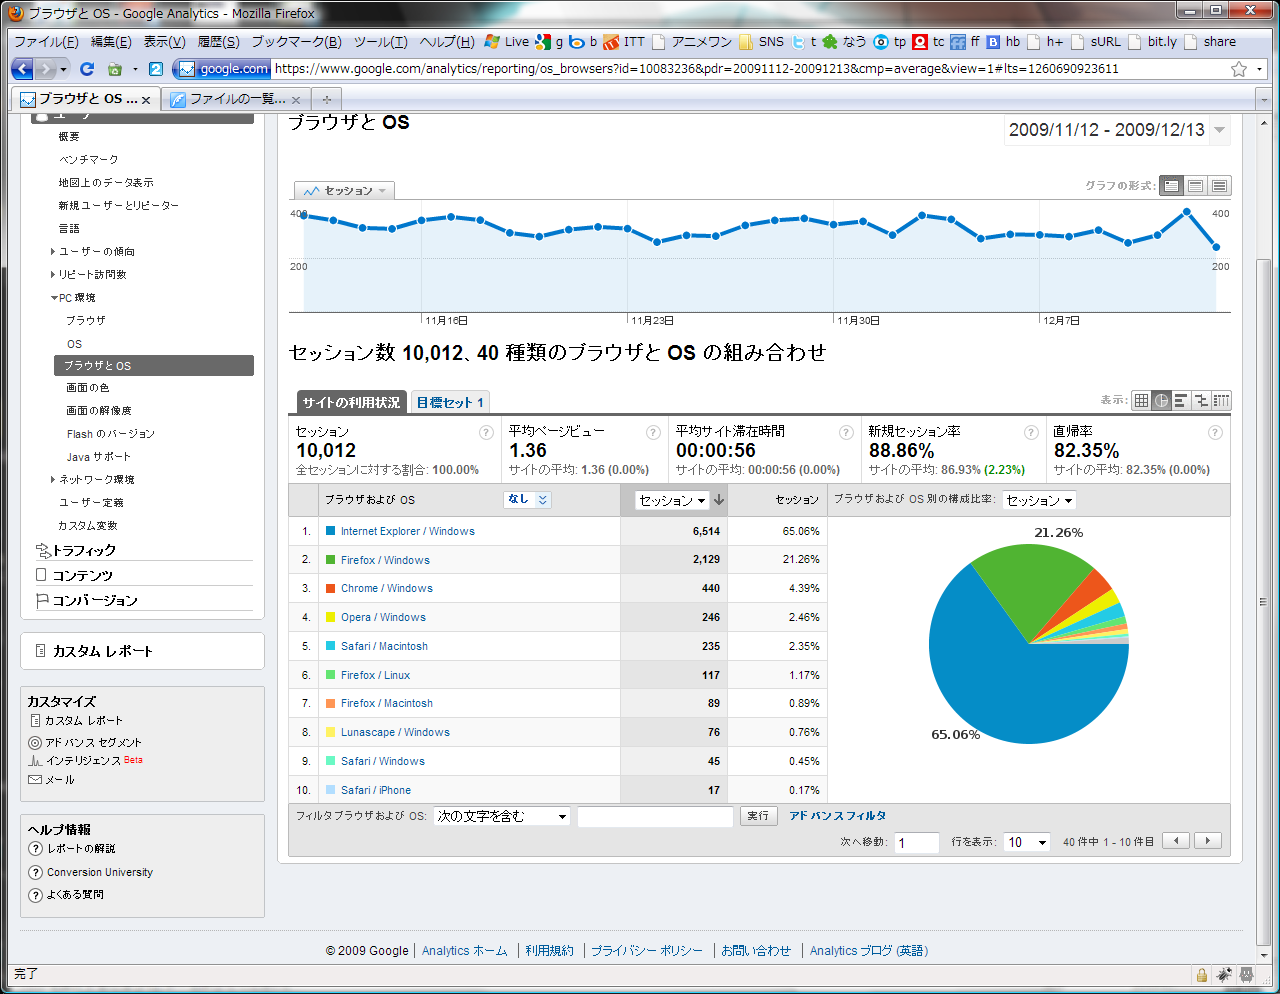Click the sort descending arrow icon
This screenshot has width=1280, height=994.
719,500
